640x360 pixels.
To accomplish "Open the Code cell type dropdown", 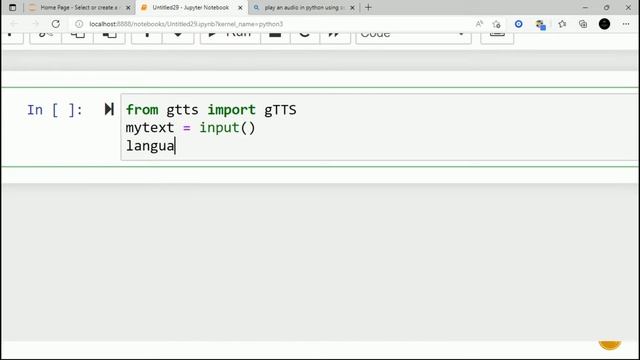I will (x=413, y=37).
